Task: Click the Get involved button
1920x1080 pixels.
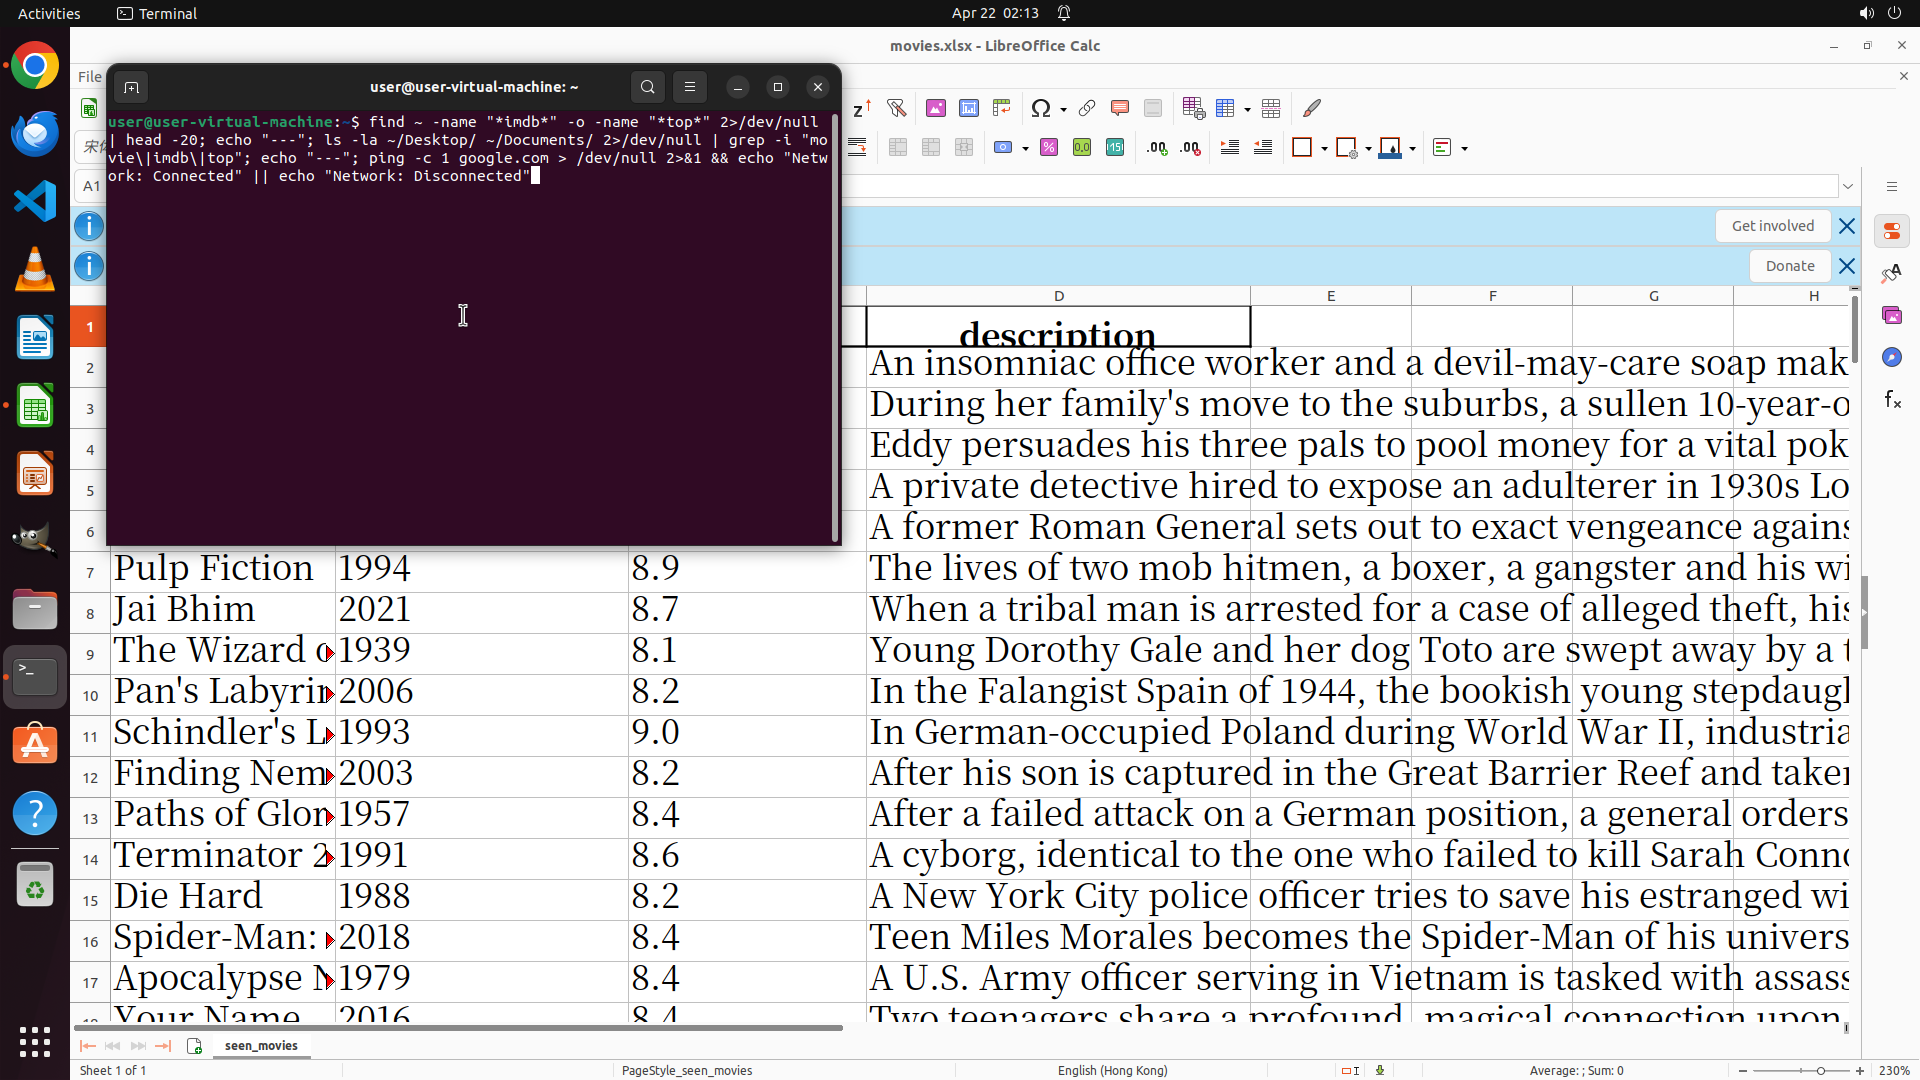Action: point(1773,226)
